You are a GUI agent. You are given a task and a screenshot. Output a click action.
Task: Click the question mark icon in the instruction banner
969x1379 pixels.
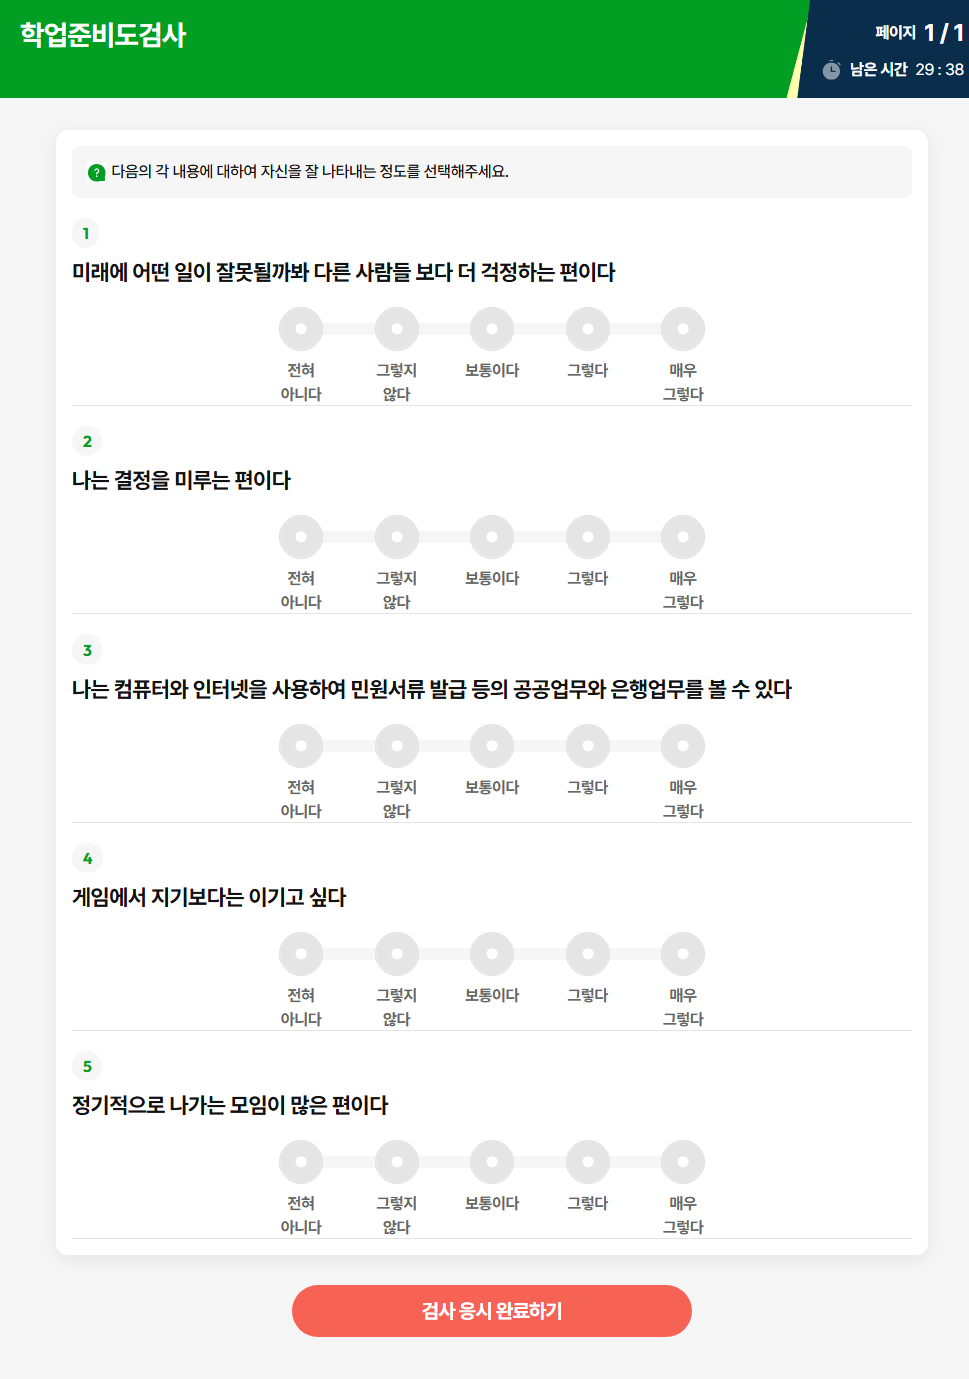point(95,172)
